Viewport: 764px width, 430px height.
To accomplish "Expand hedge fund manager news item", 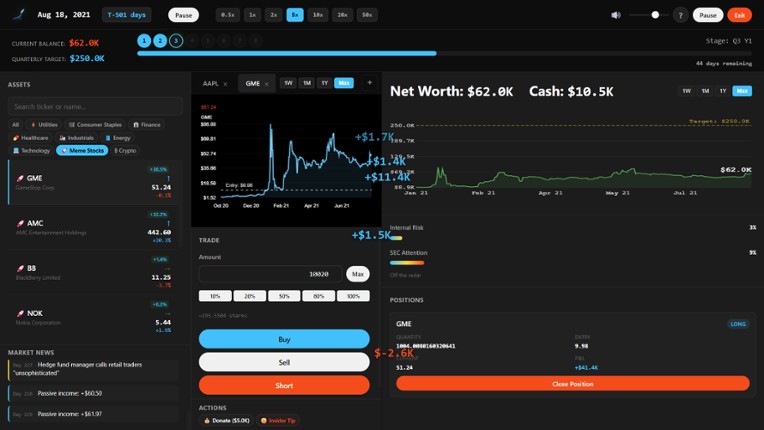I will (94, 368).
